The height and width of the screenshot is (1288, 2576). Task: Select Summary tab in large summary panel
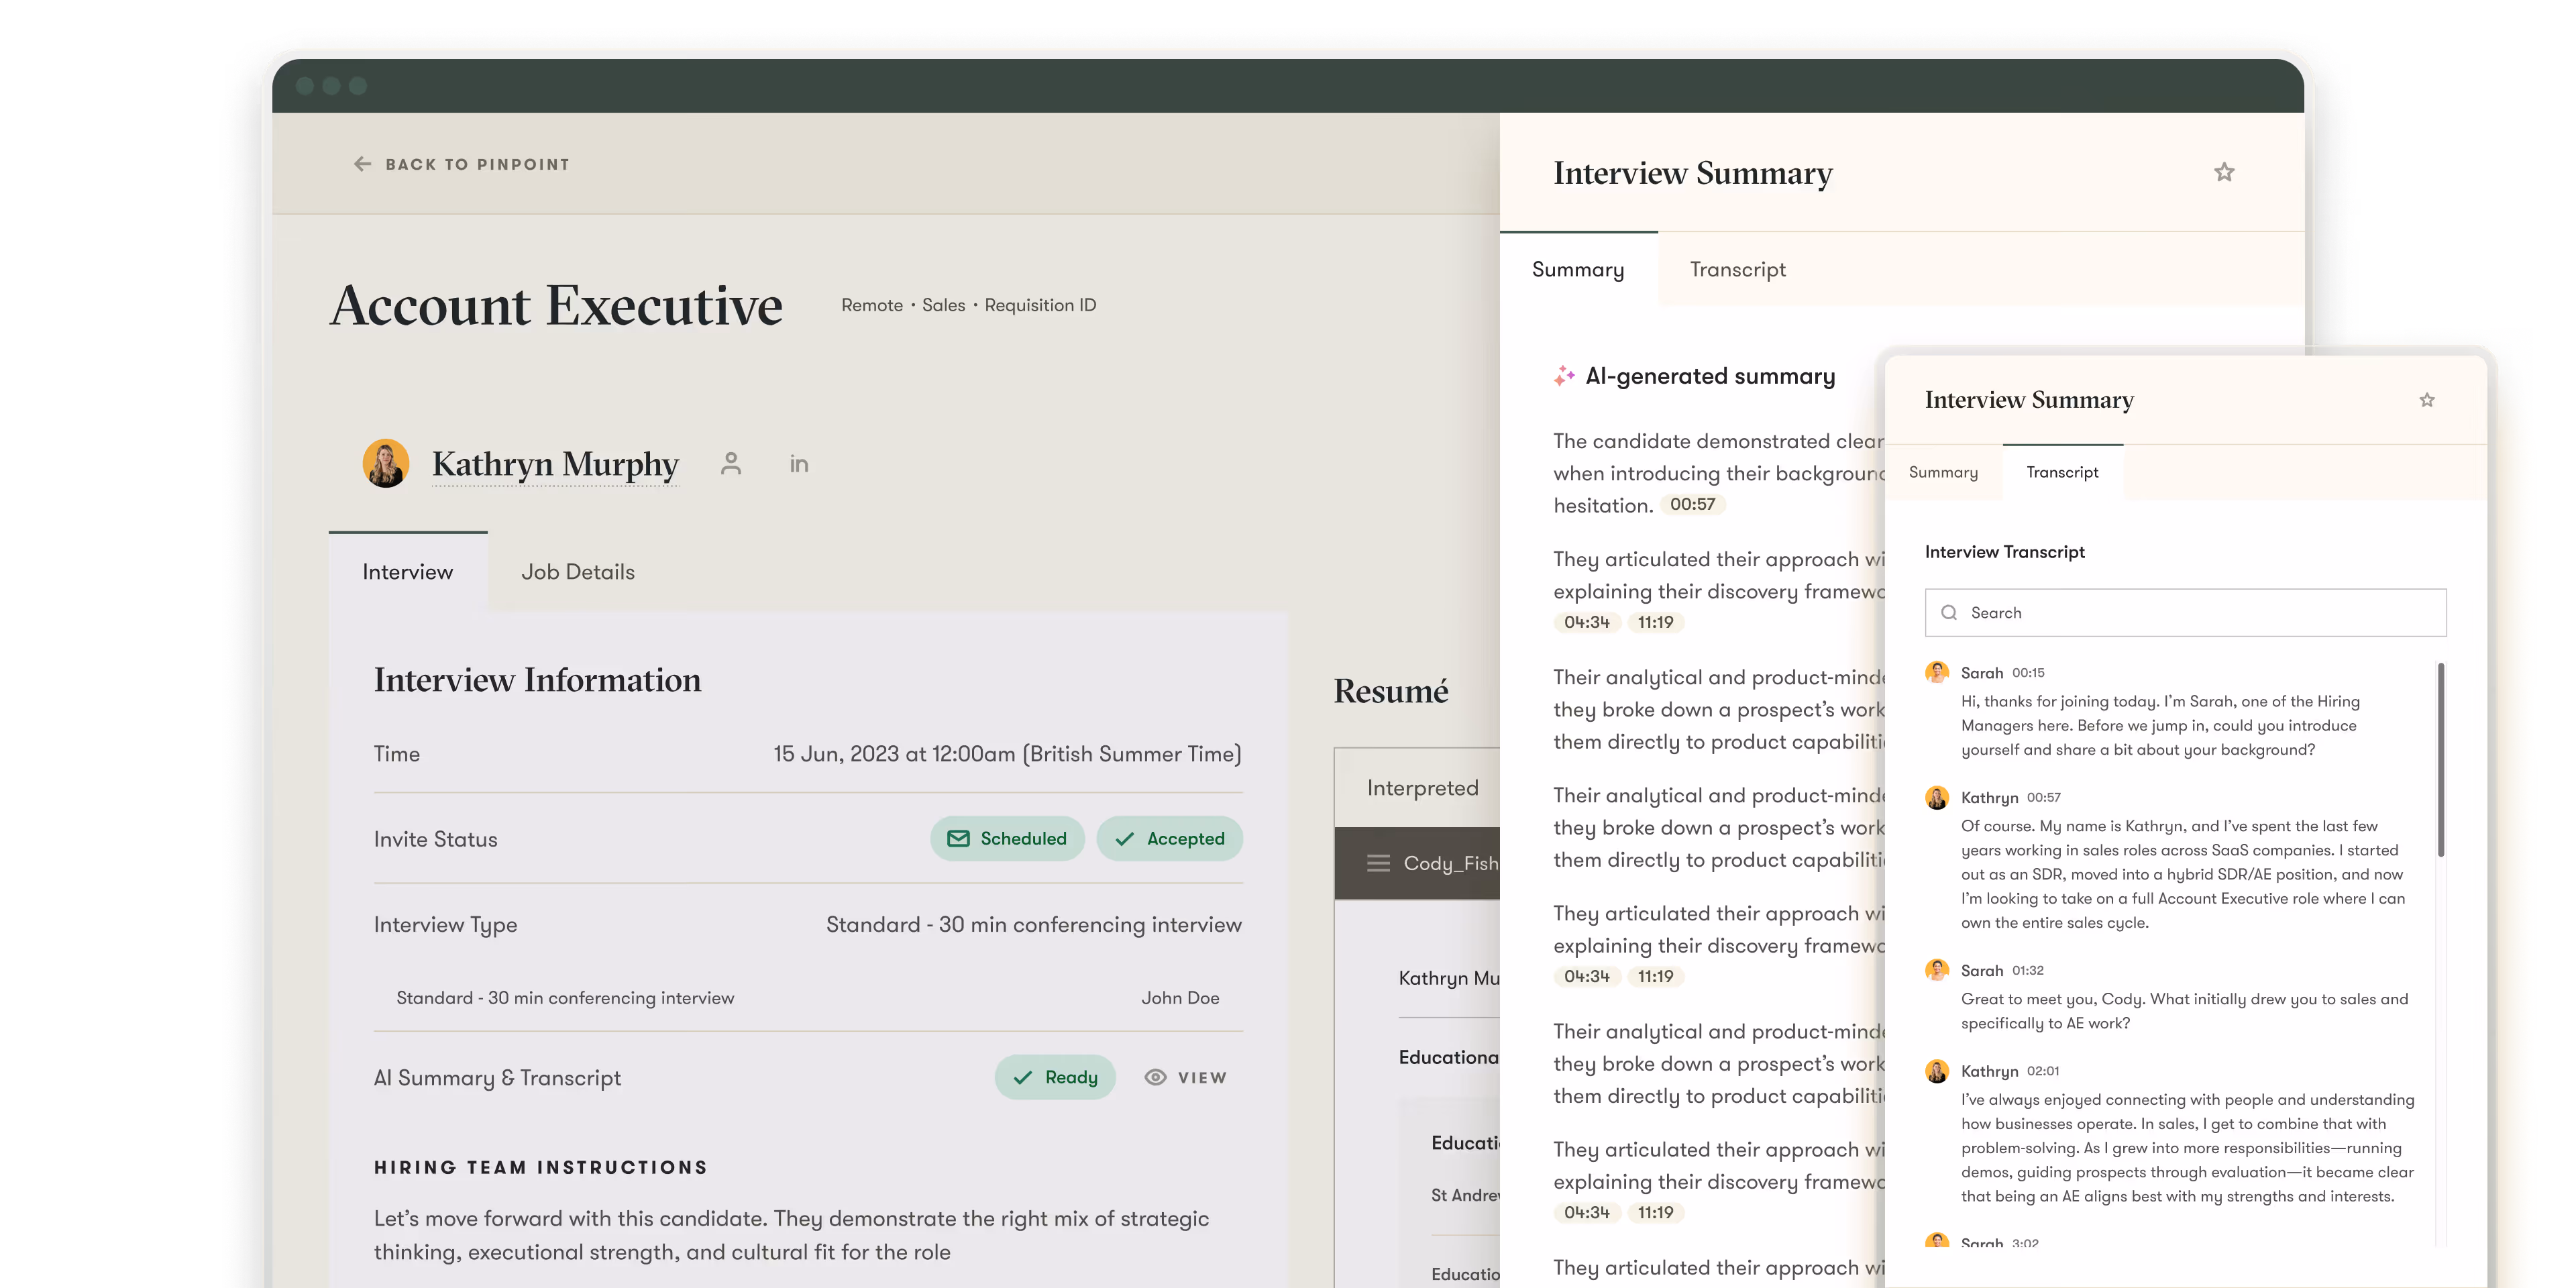[x=1578, y=269]
